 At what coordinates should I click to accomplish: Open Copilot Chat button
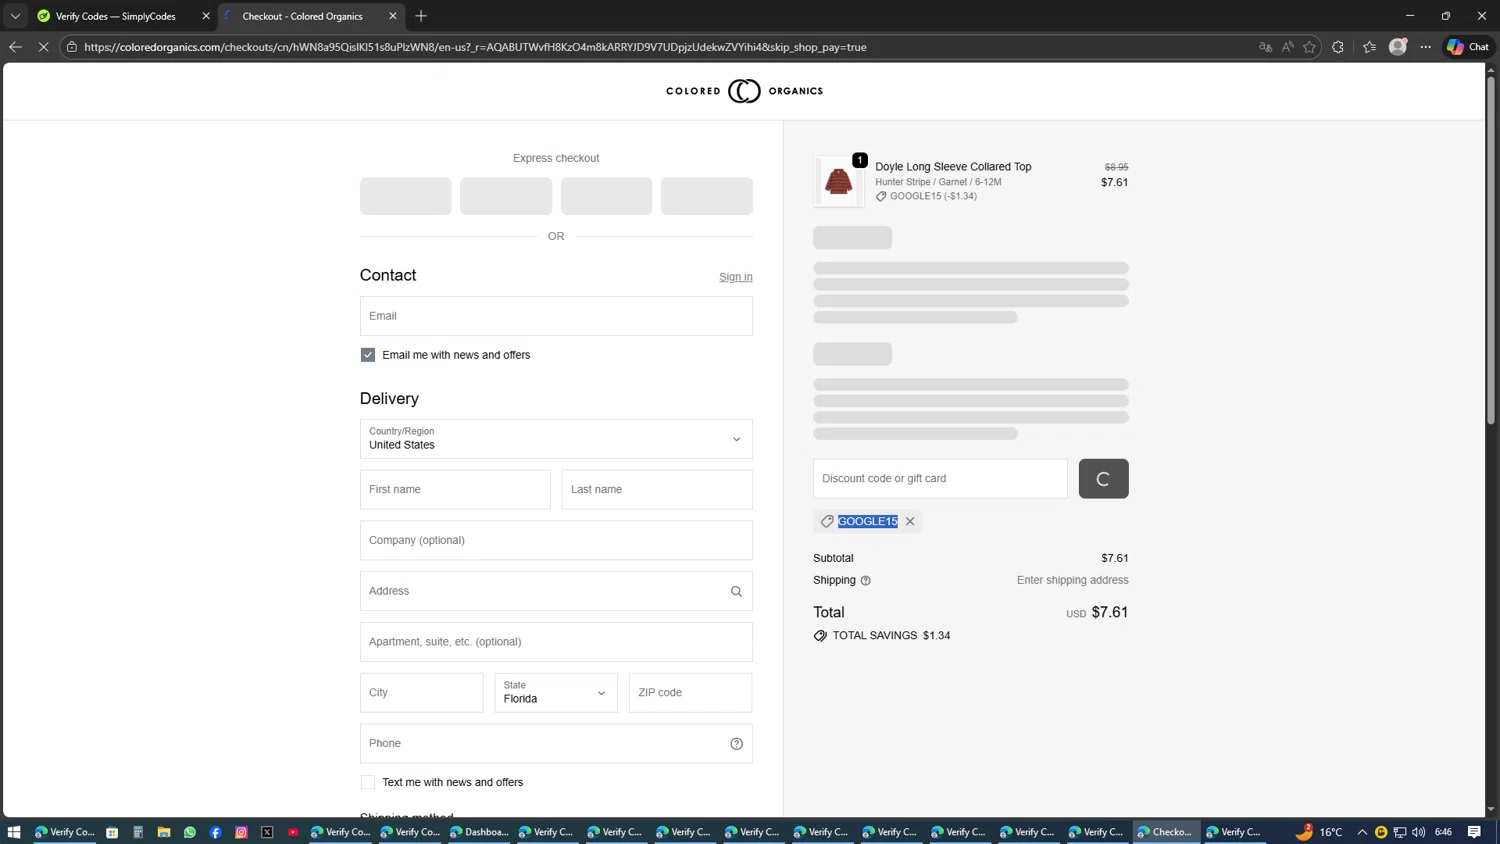pyautogui.click(x=1468, y=47)
